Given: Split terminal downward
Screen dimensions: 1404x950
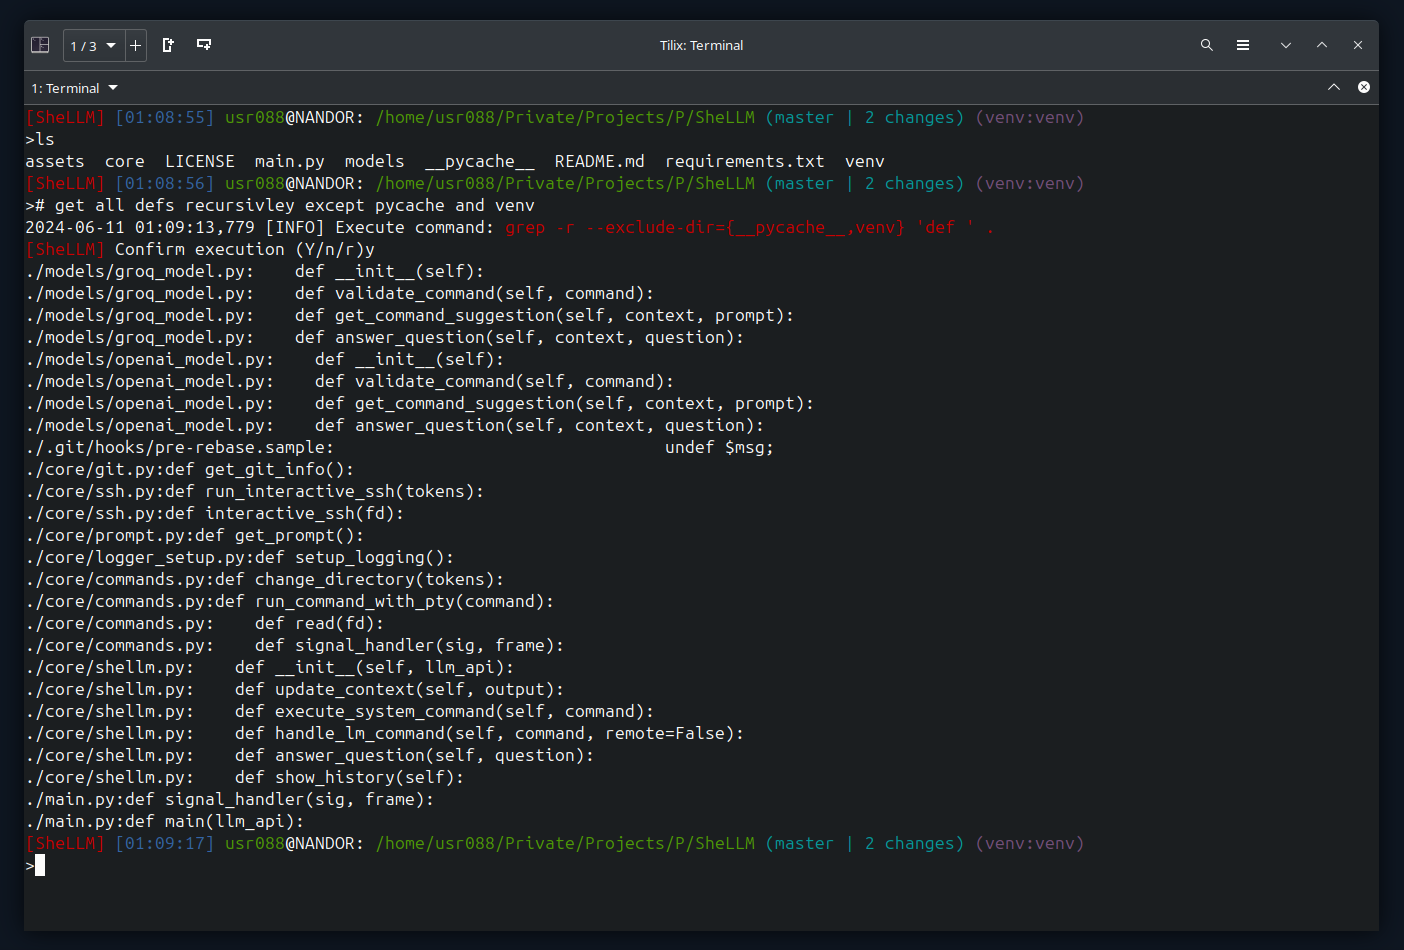Looking at the screenshot, I should click(204, 45).
